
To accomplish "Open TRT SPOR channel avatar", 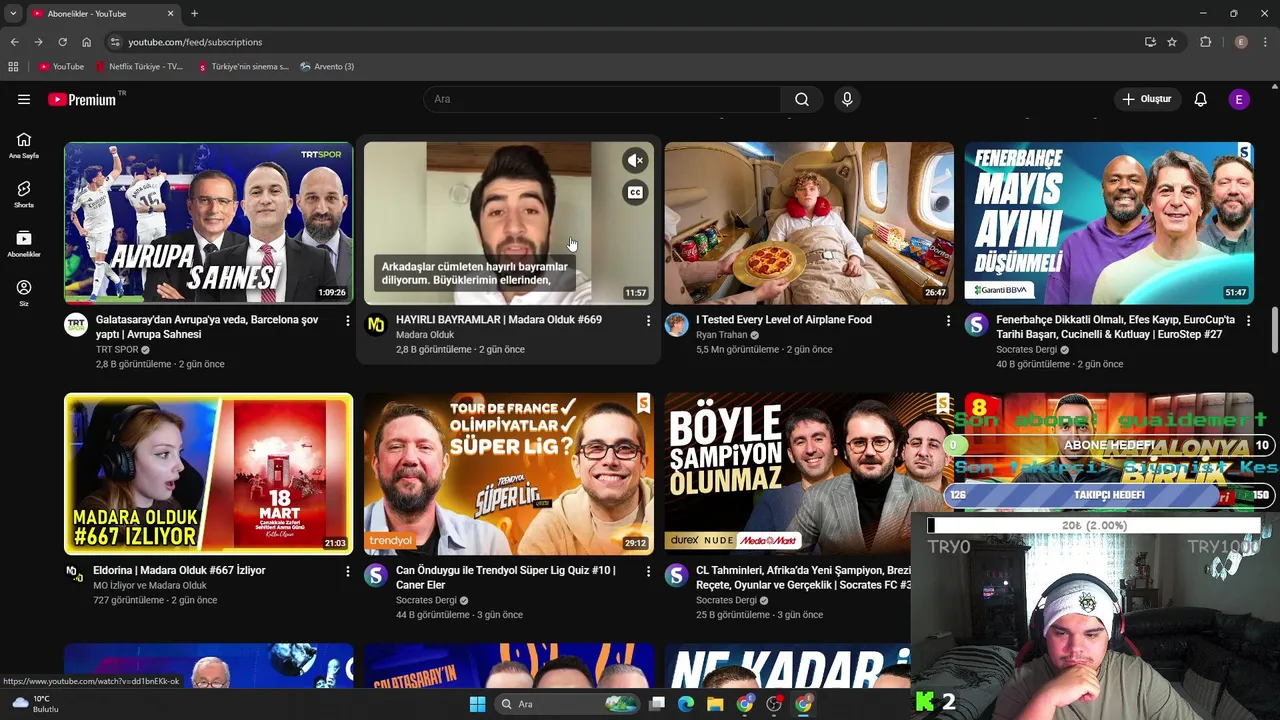I will [x=76, y=324].
